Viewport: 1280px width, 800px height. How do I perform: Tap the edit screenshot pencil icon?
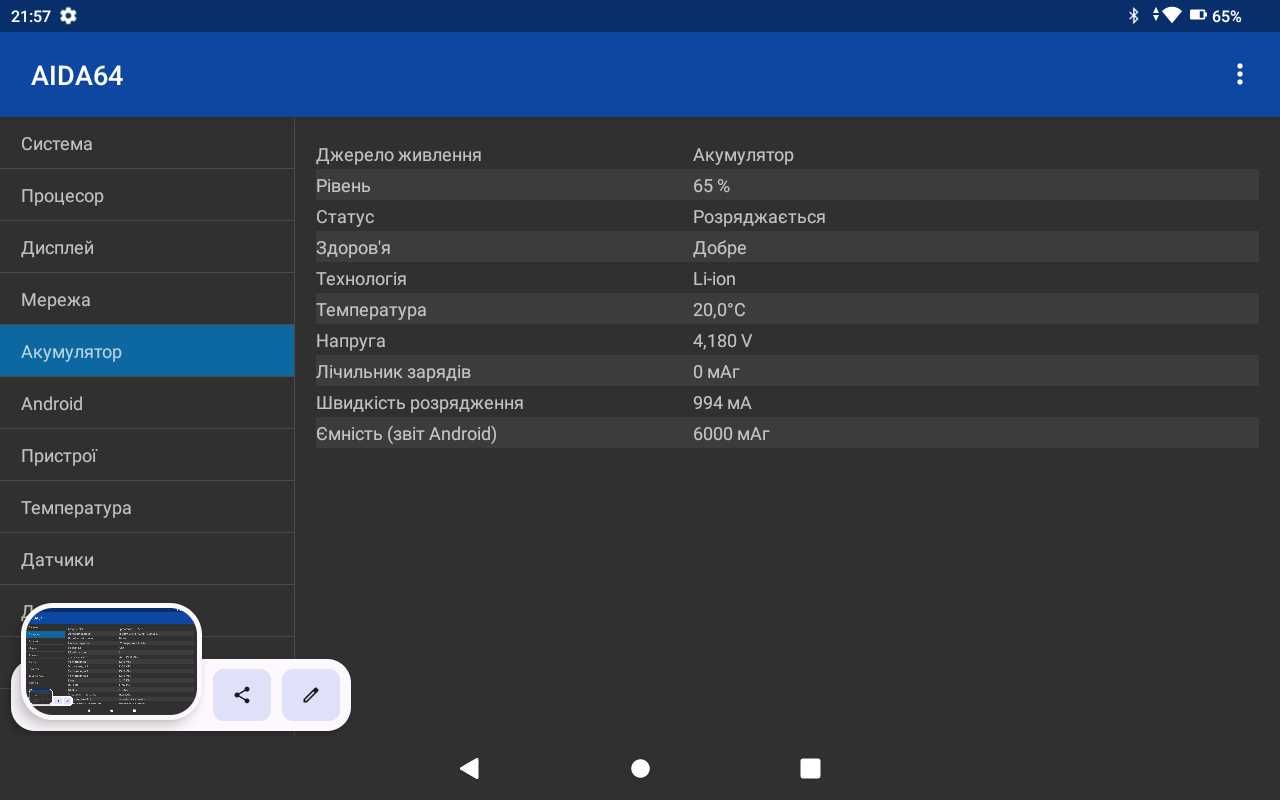(311, 695)
